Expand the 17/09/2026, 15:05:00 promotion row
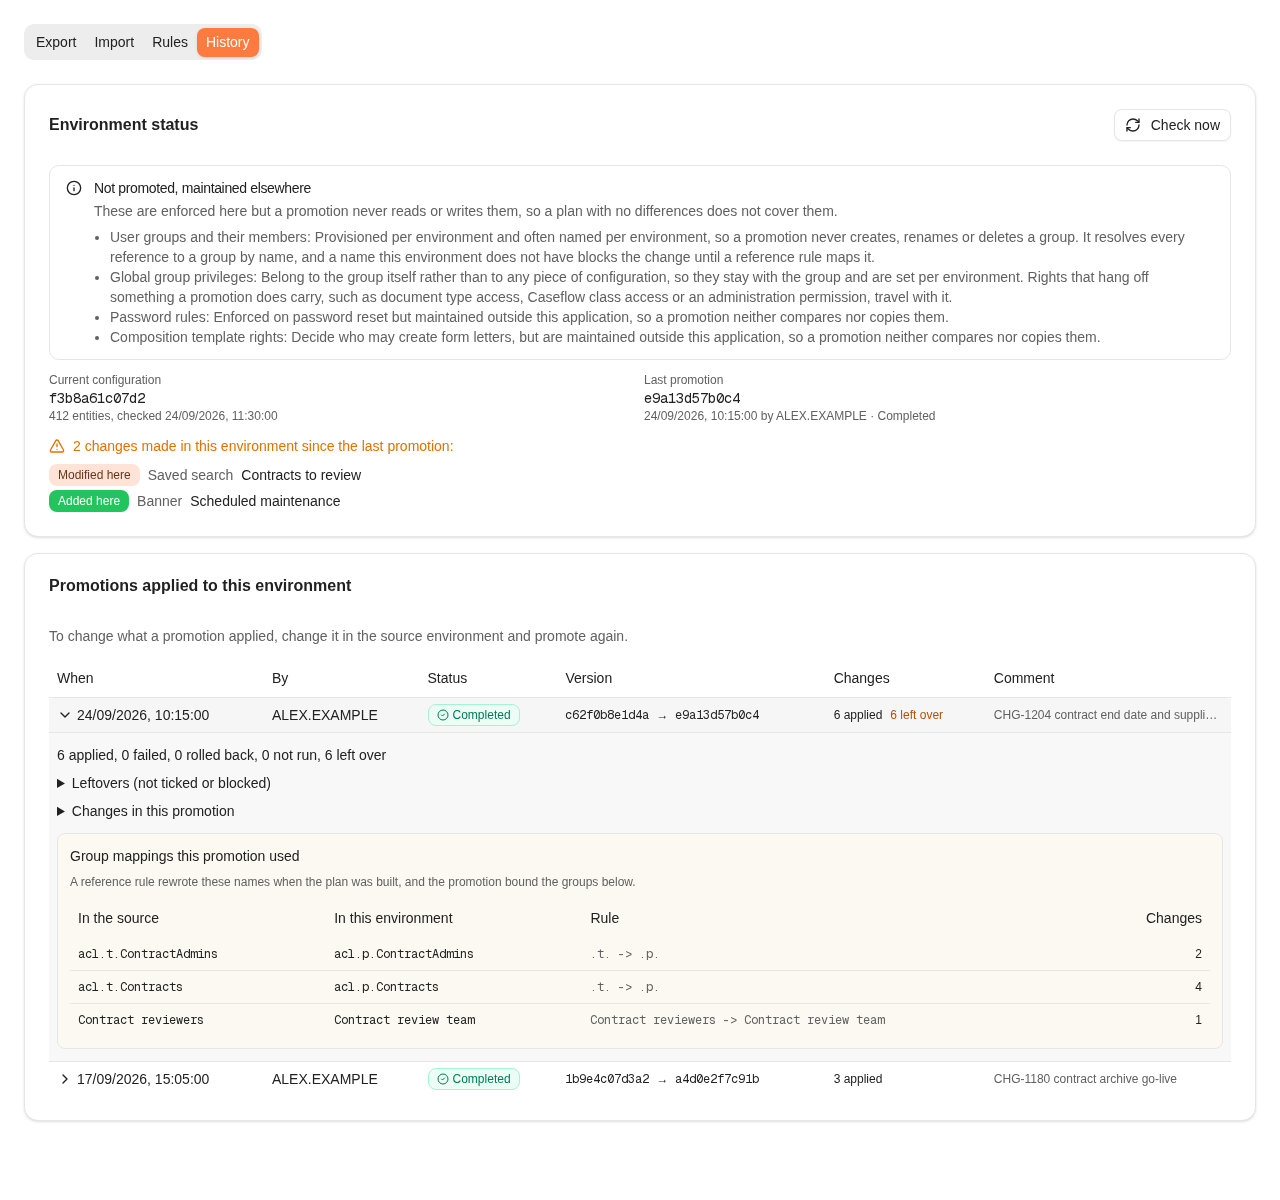 65,1079
